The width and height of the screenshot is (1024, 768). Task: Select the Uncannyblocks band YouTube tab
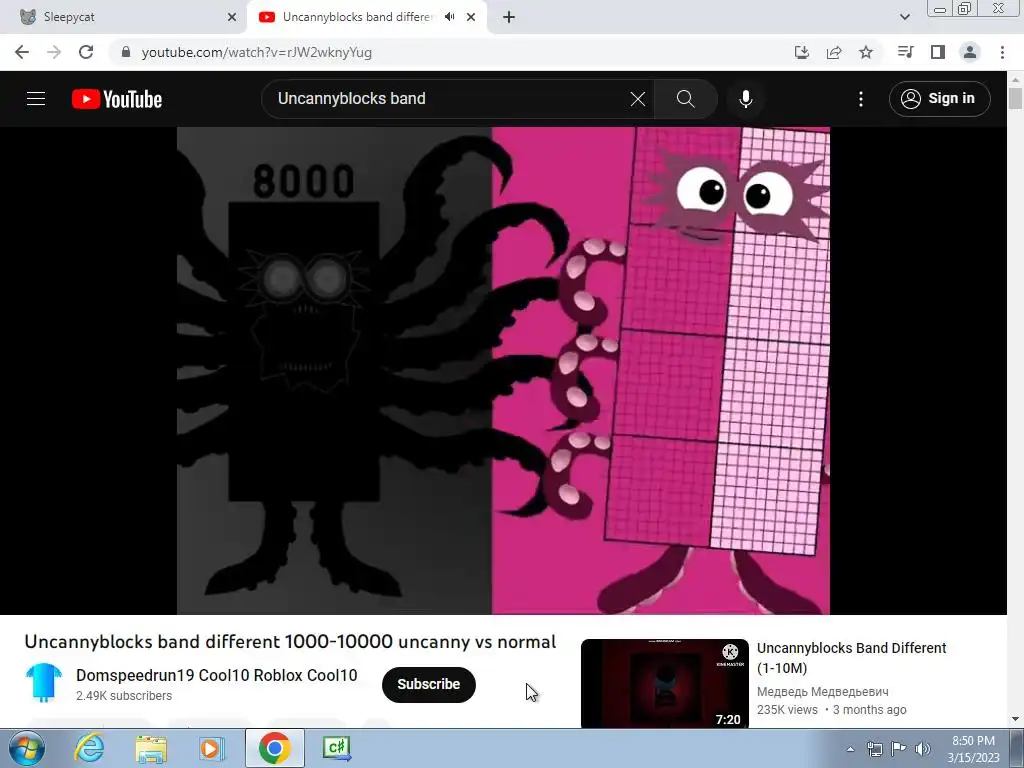pyautogui.click(x=356, y=17)
